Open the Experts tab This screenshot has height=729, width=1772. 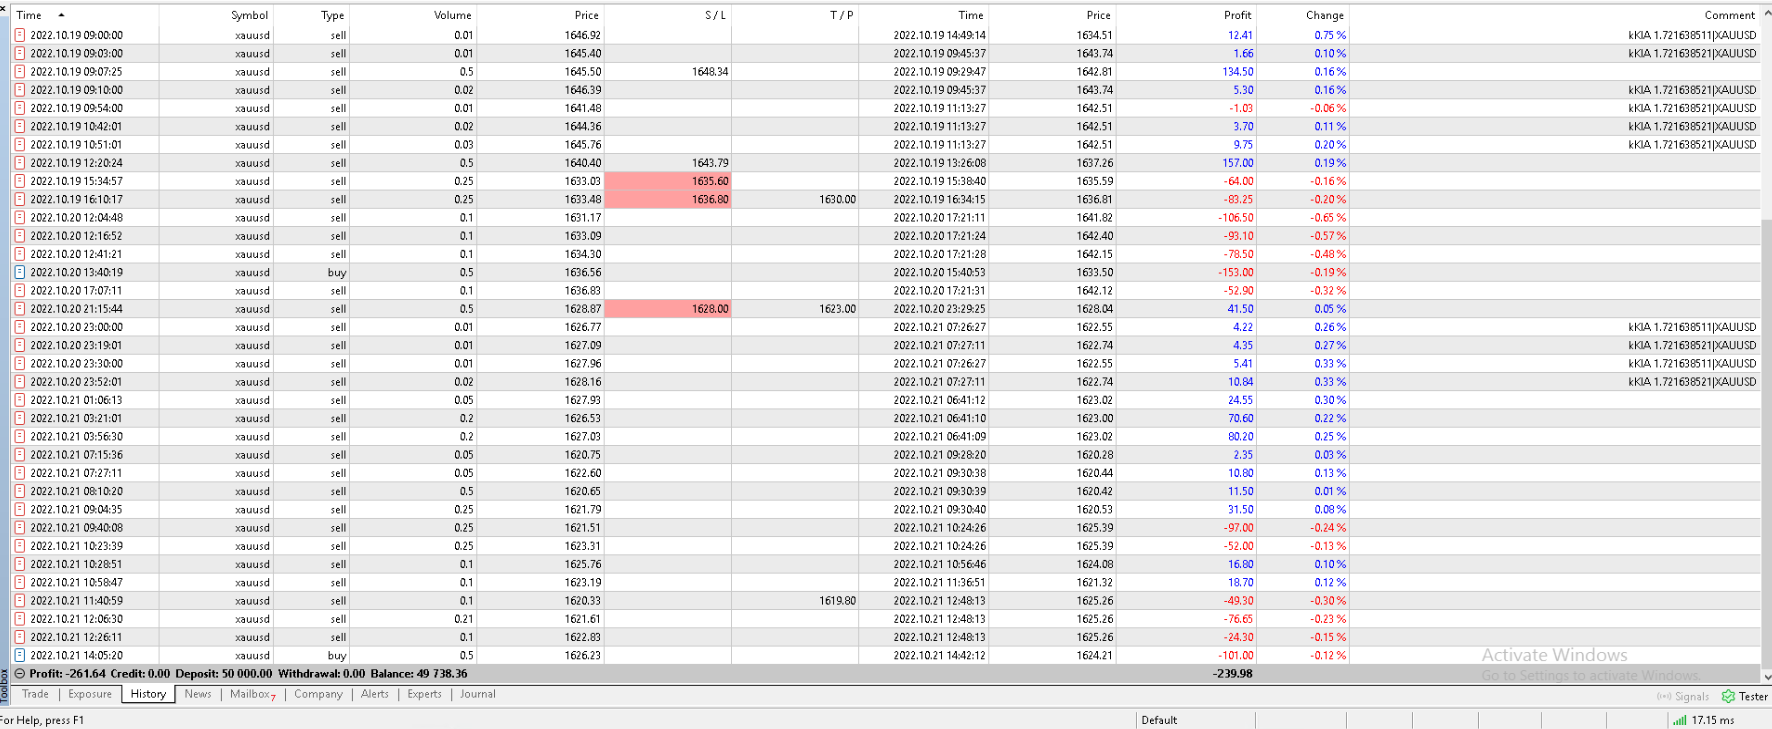[424, 694]
